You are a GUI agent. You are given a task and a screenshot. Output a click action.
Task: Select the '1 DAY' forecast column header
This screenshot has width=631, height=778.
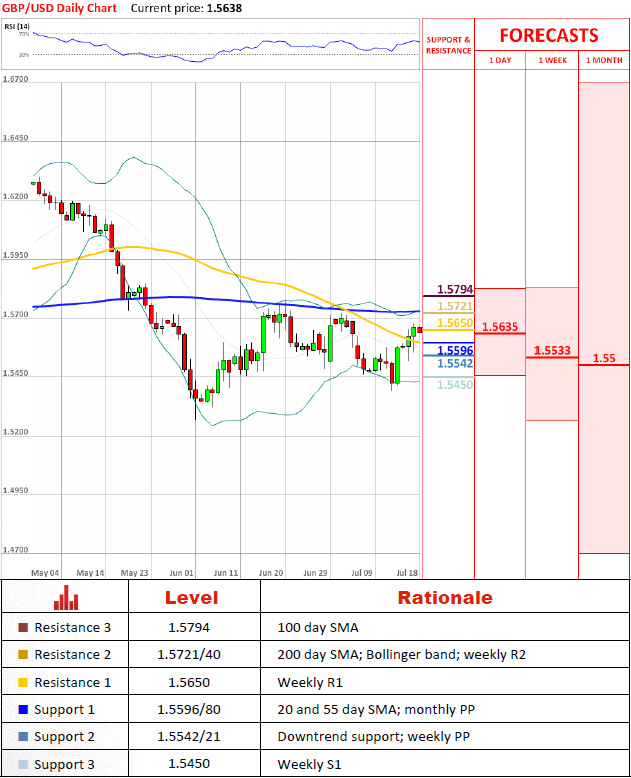point(500,60)
